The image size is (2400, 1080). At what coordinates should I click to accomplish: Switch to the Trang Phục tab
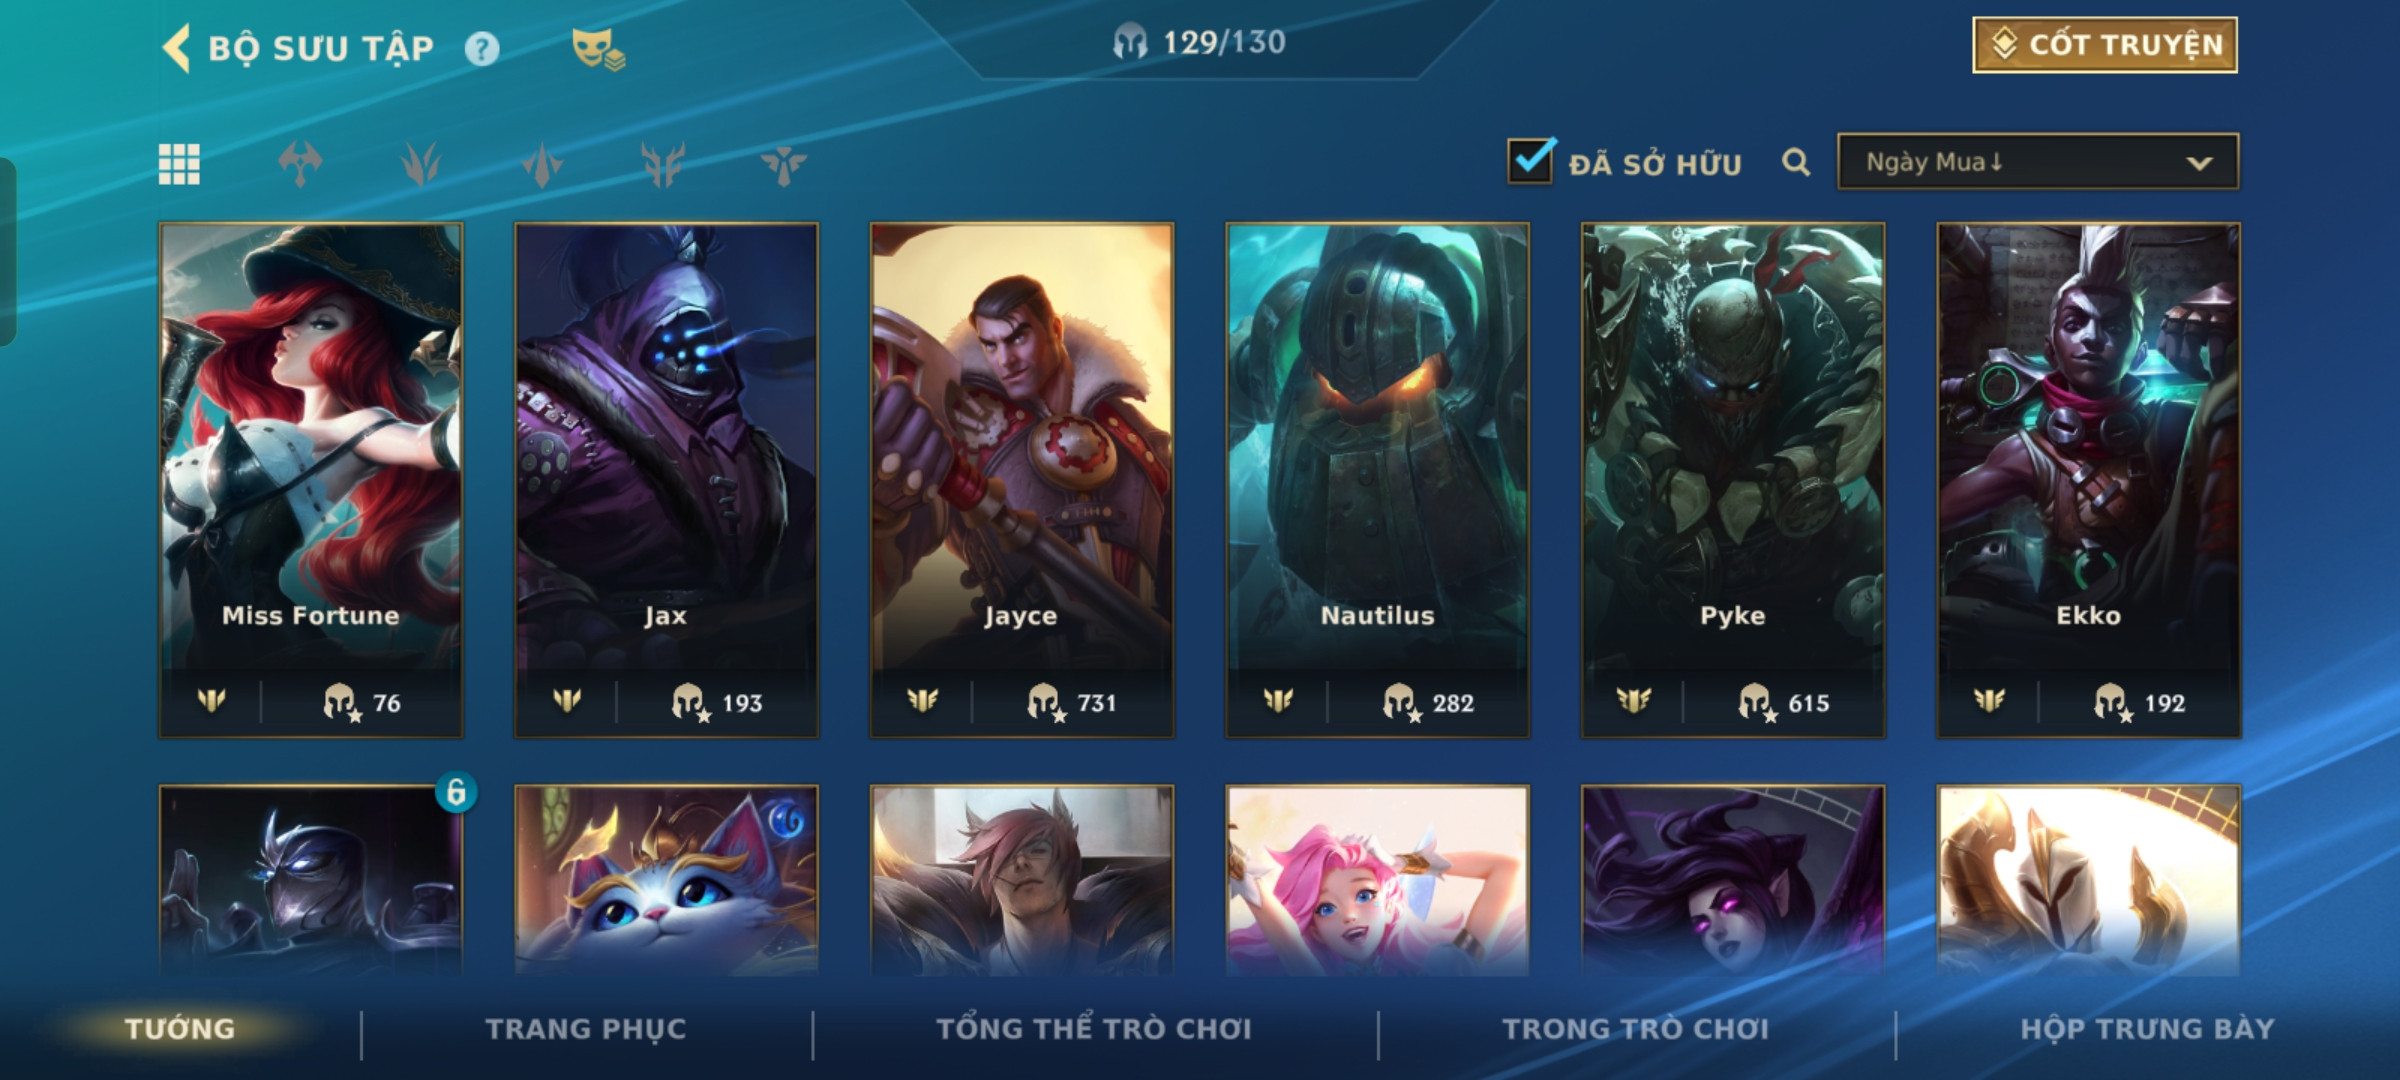pos(586,1029)
